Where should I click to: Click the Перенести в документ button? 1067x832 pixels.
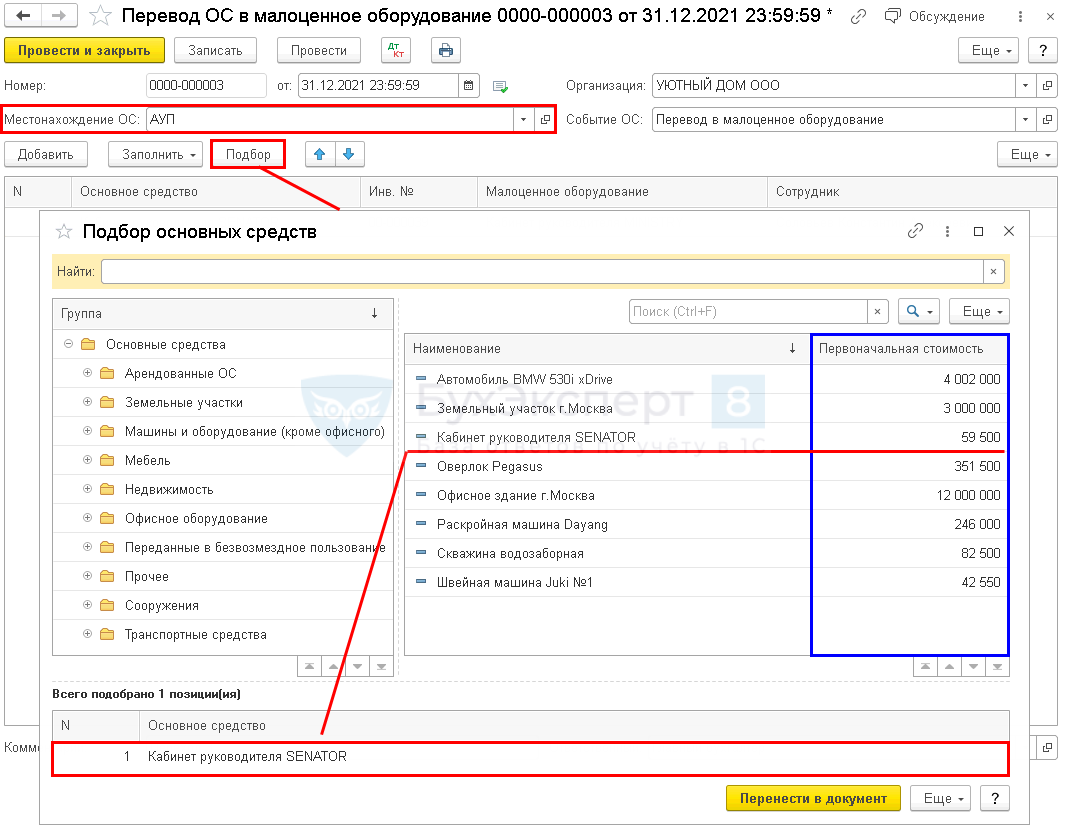[x=812, y=798]
